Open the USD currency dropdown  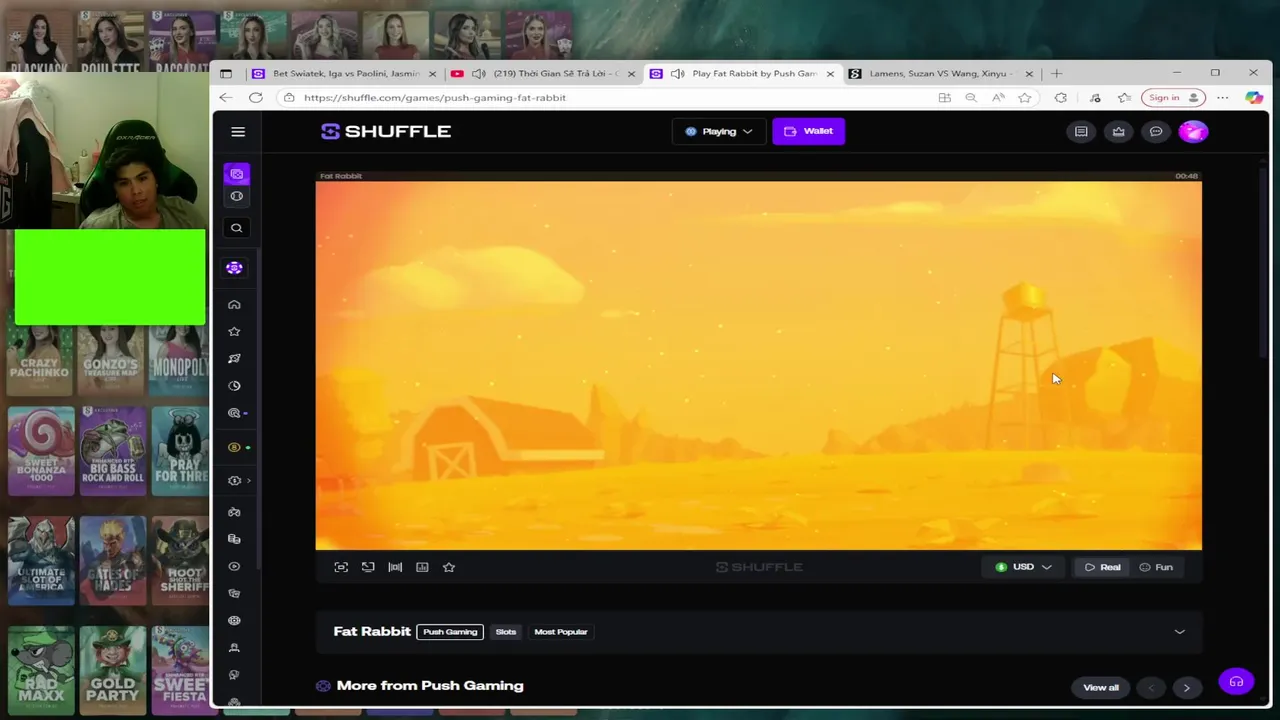tap(1023, 567)
